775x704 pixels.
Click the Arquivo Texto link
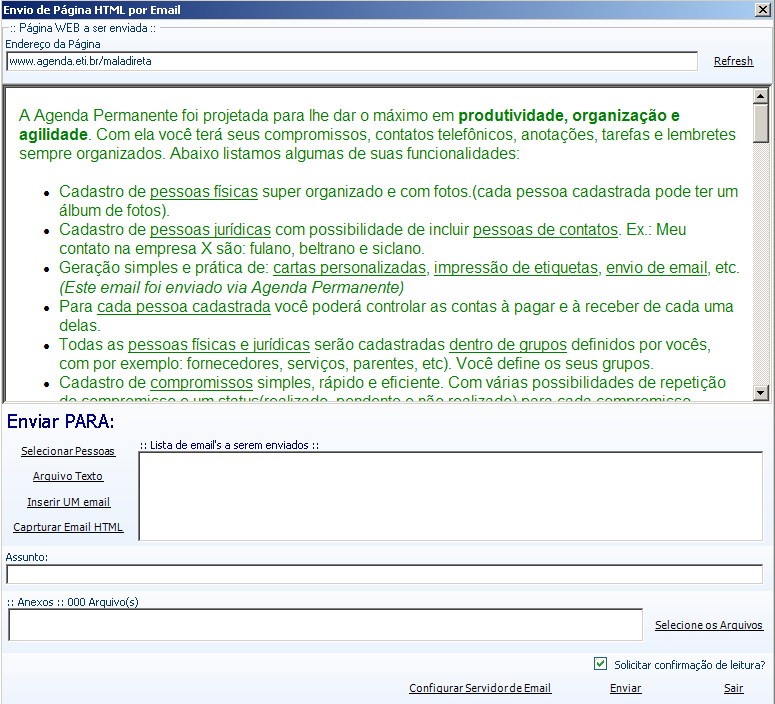coord(68,476)
